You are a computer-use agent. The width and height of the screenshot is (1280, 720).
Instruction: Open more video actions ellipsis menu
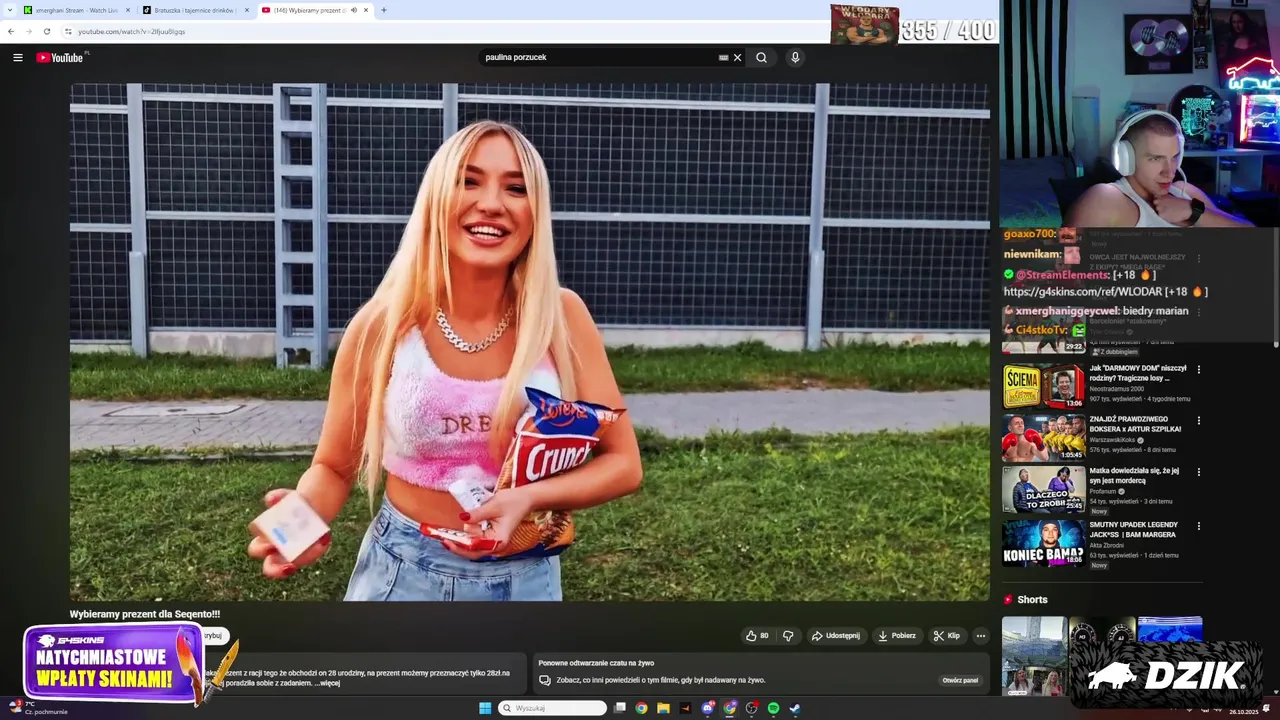(981, 635)
